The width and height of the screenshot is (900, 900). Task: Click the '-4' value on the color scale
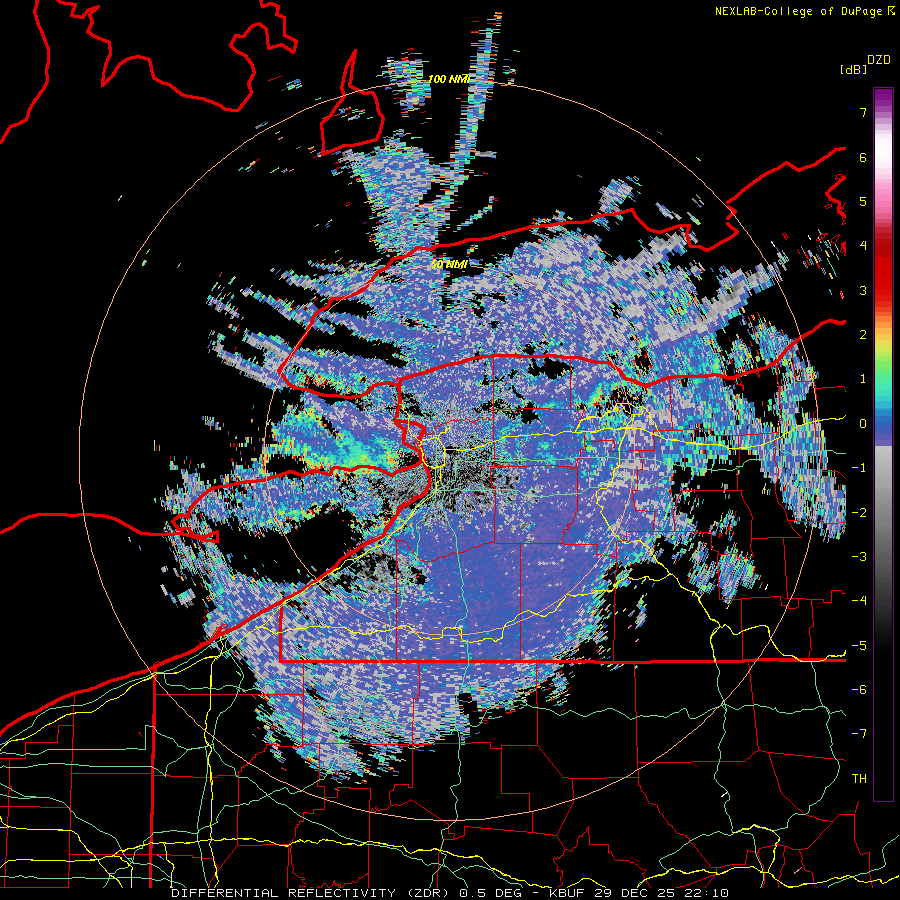click(x=859, y=601)
